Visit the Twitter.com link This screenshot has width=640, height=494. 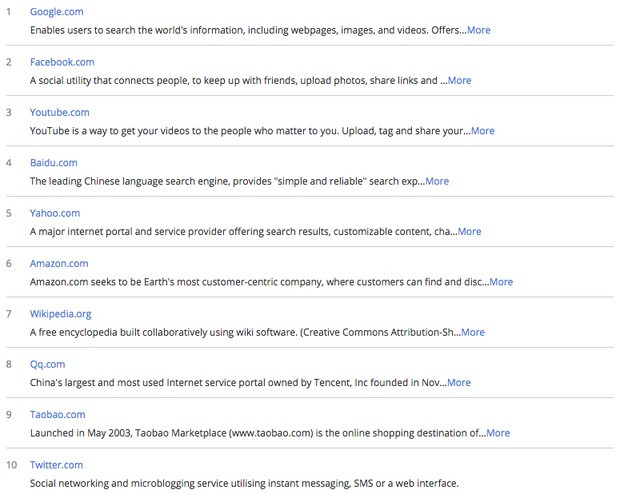pos(56,465)
